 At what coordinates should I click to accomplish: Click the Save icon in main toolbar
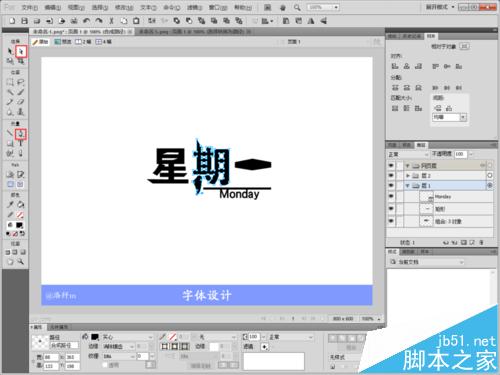(24, 21)
